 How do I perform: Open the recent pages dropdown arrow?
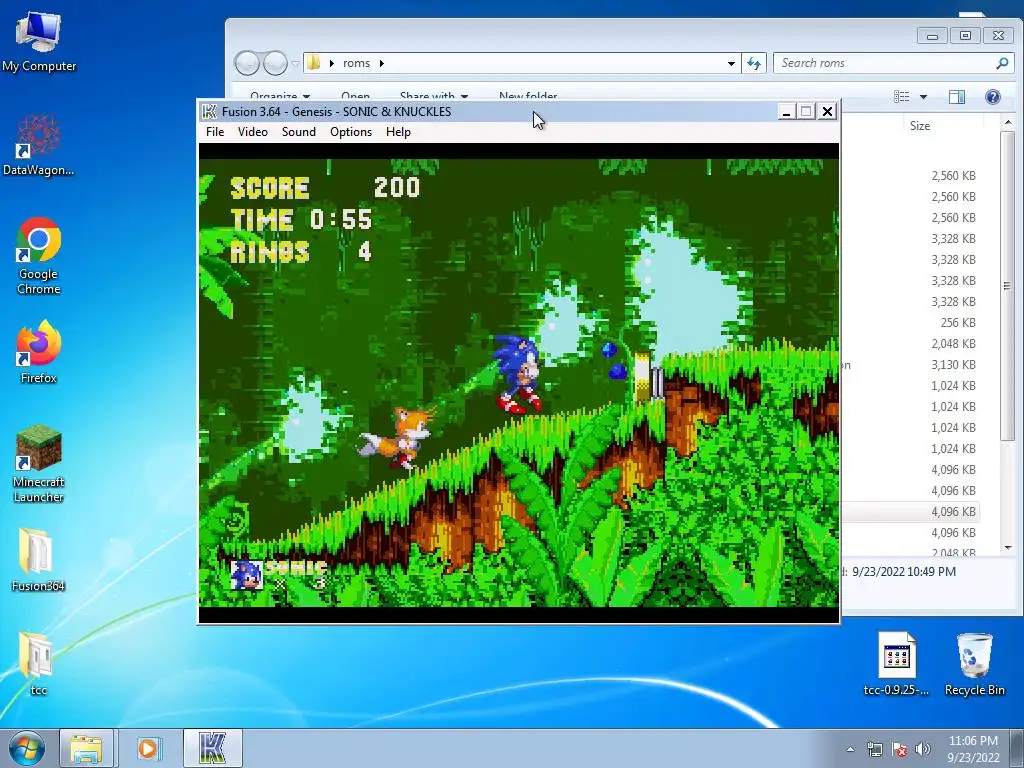(x=295, y=63)
